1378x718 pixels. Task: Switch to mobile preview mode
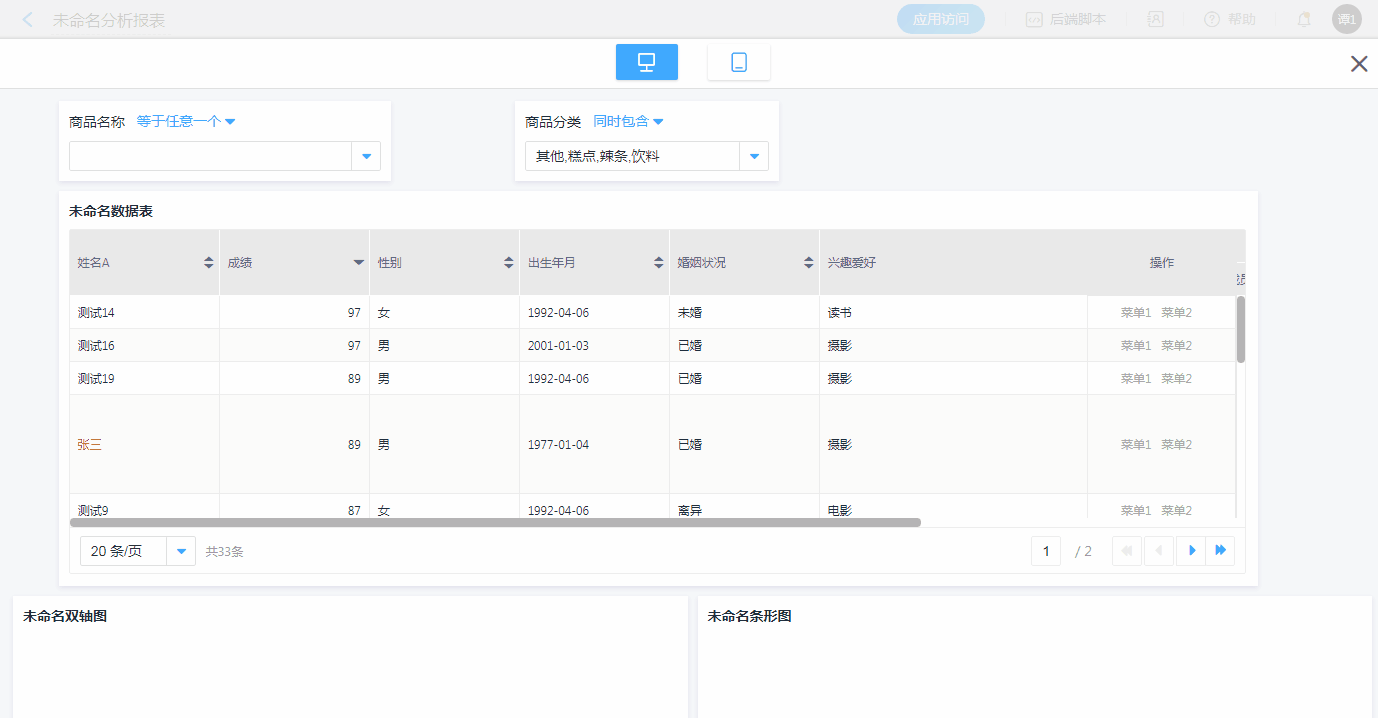pyautogui.click(x=738, y=62)
